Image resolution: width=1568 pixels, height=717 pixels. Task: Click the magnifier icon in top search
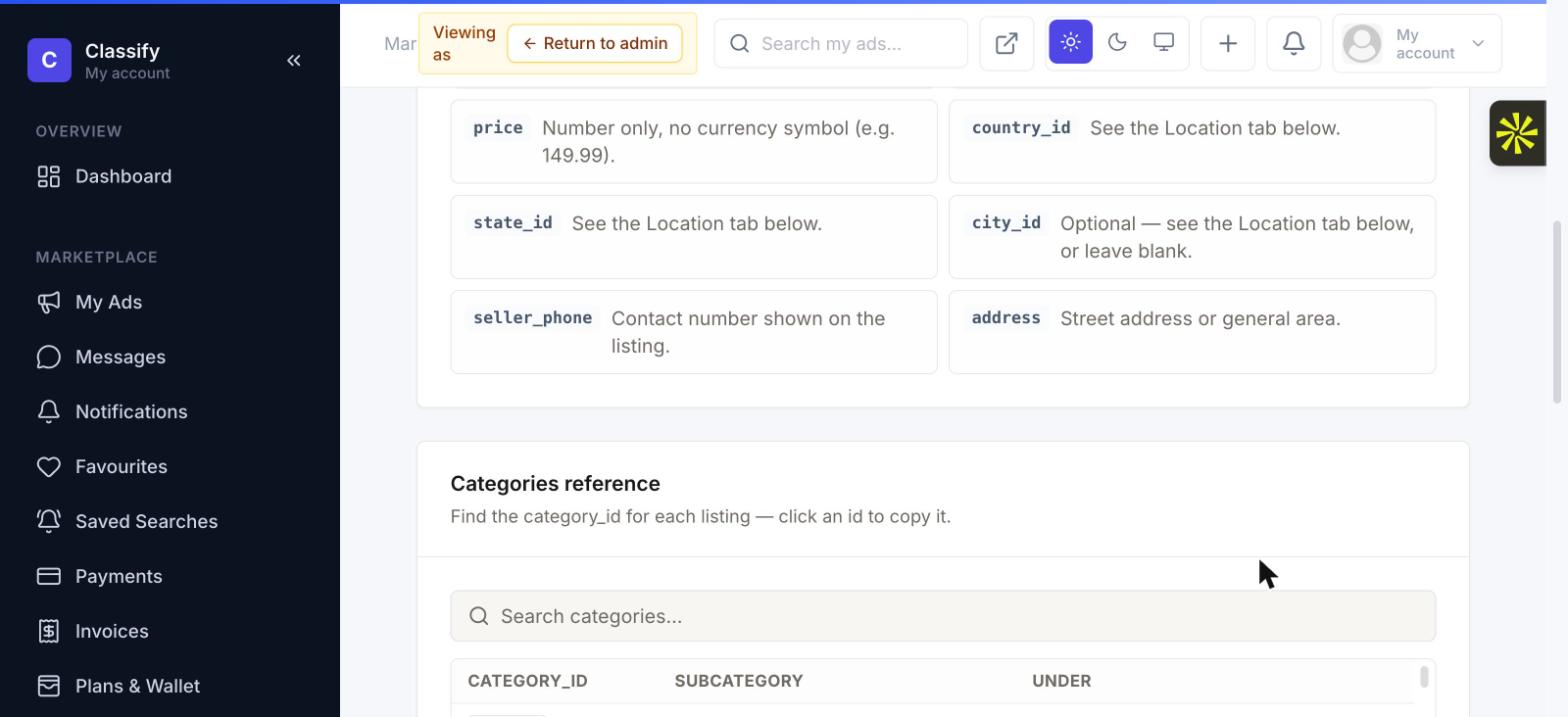(740, 43)
